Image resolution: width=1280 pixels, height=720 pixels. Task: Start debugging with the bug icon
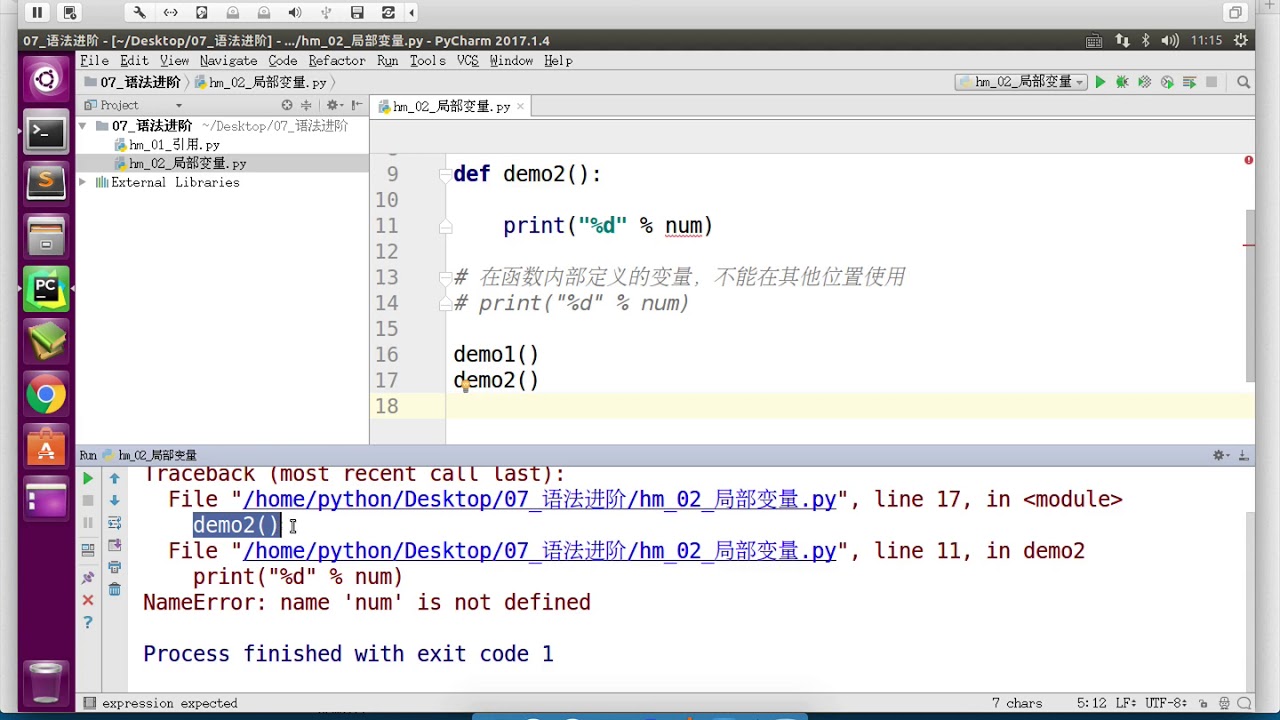(x=1122, y=82)
